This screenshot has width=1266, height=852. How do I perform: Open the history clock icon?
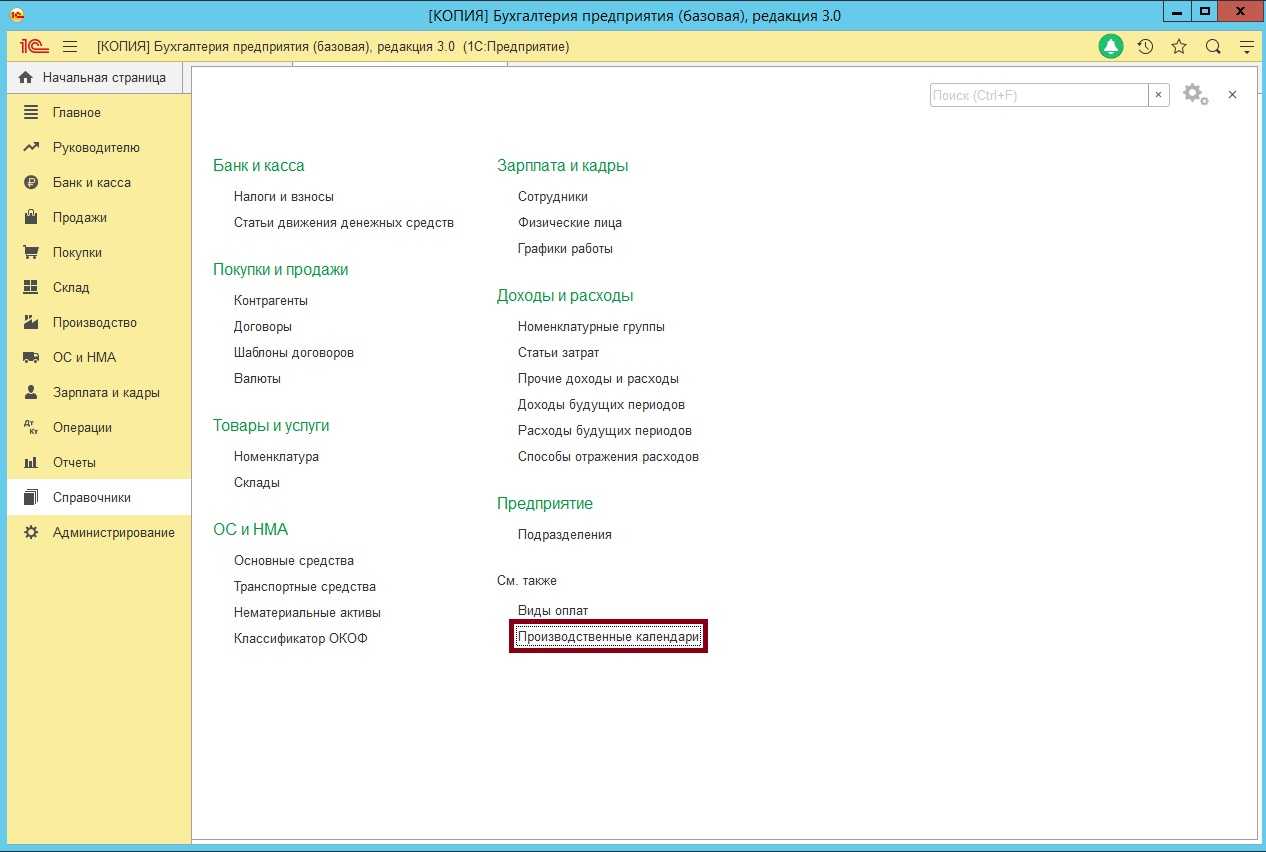click(x=1145, y=47)
